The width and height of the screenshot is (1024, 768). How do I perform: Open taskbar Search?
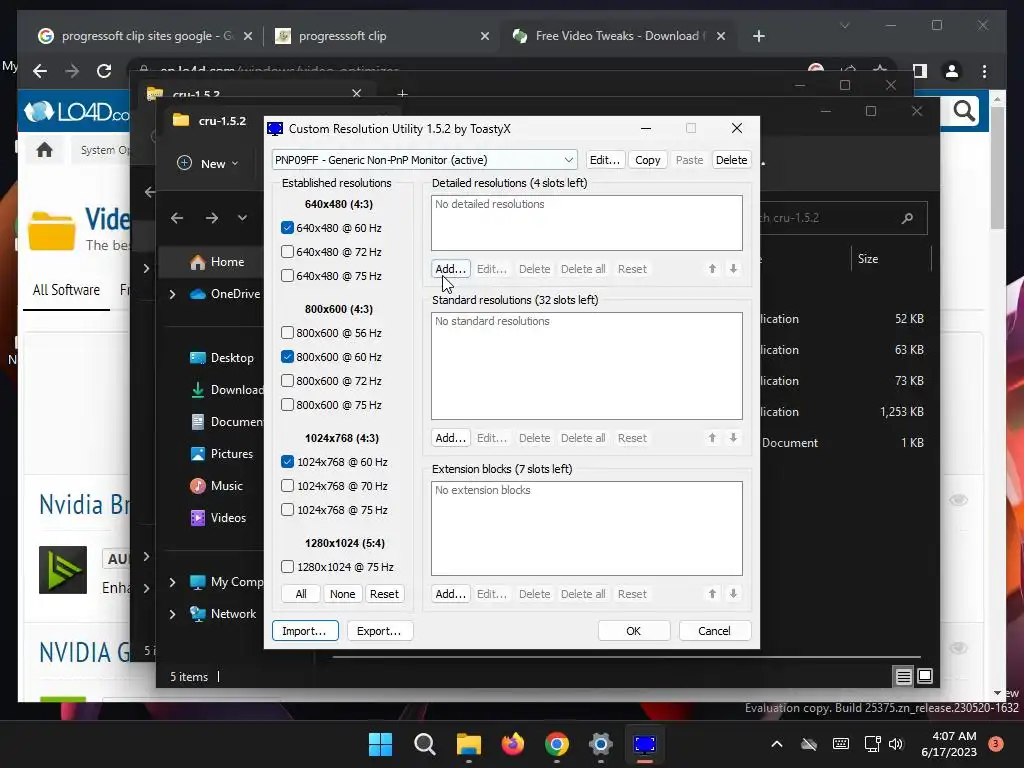click(424, 744)
